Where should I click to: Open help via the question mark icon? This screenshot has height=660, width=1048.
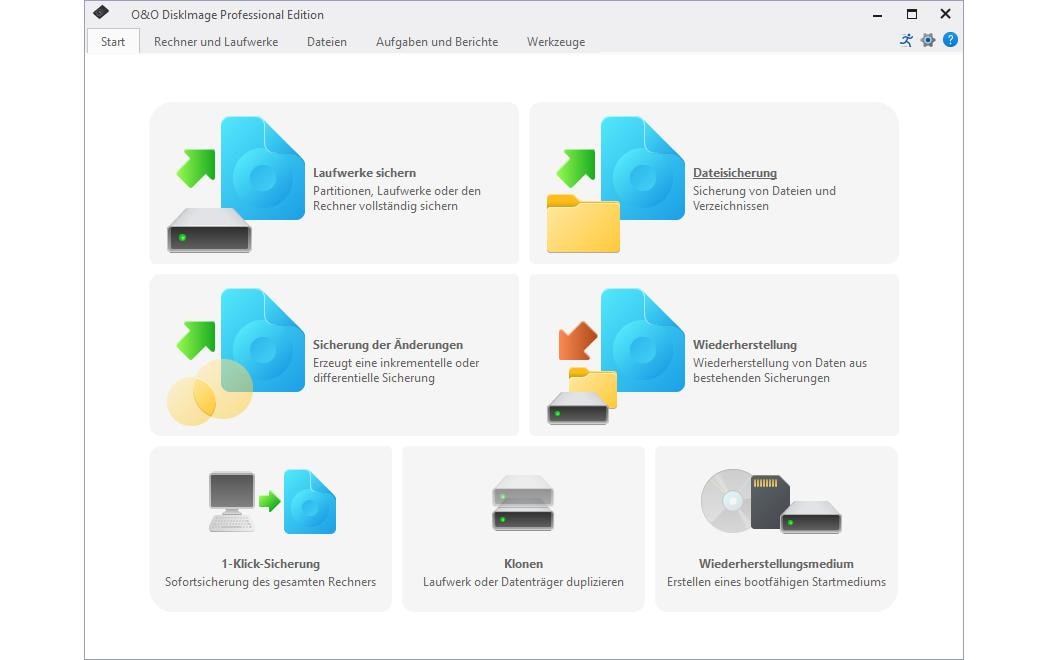(950, 40)
